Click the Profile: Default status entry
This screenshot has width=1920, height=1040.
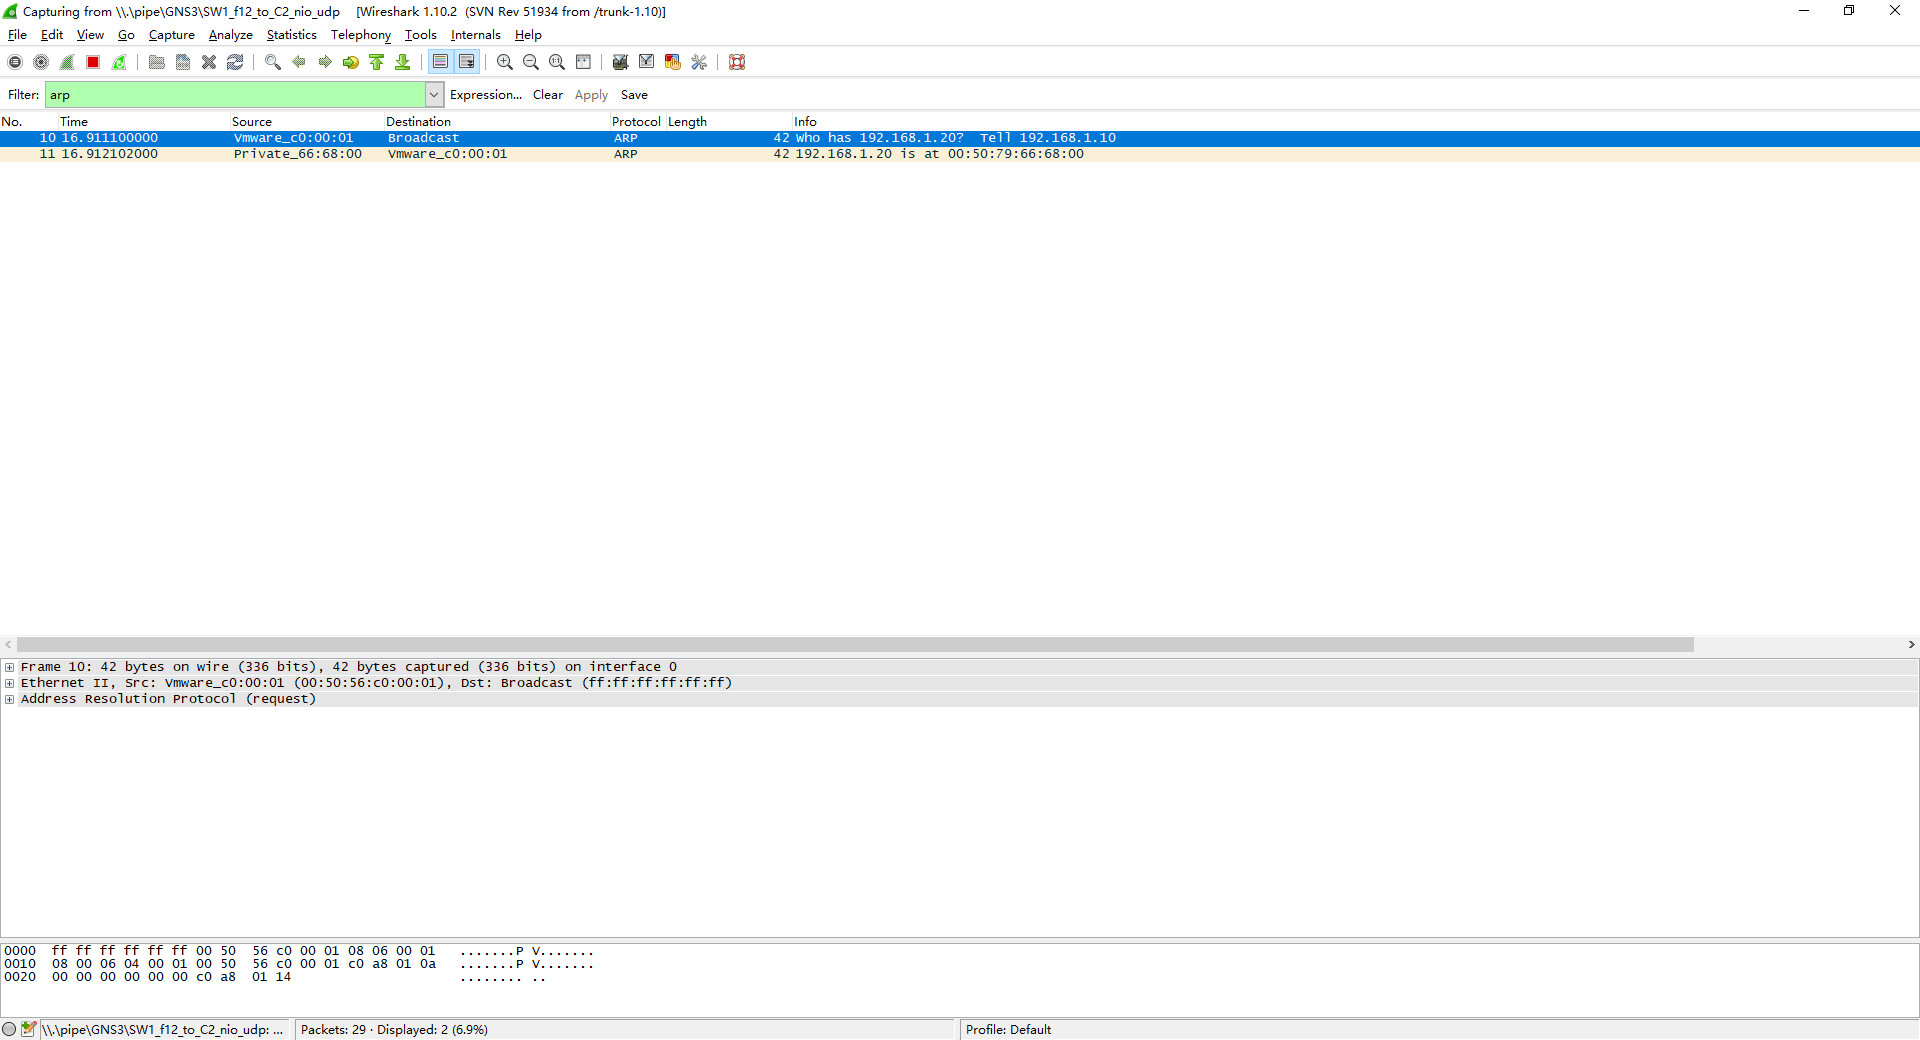(x=1008, y=1030)
